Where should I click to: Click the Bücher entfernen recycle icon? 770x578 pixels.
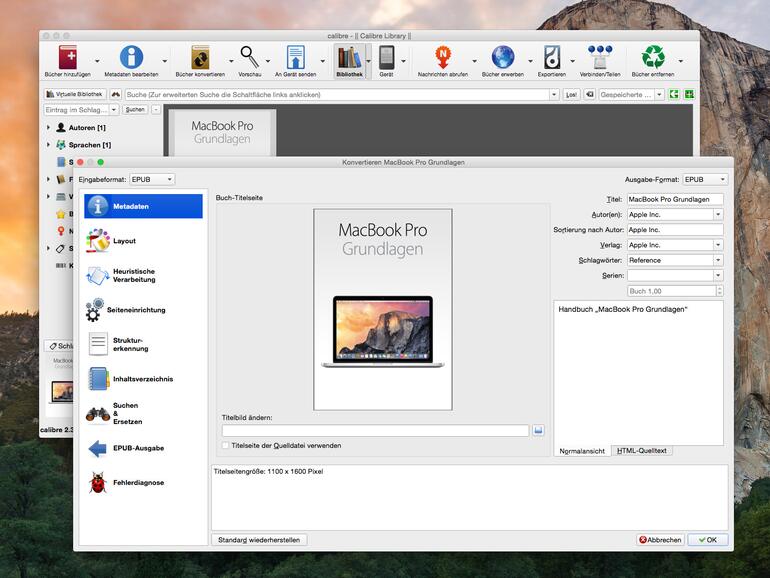(x=653, y=58)
